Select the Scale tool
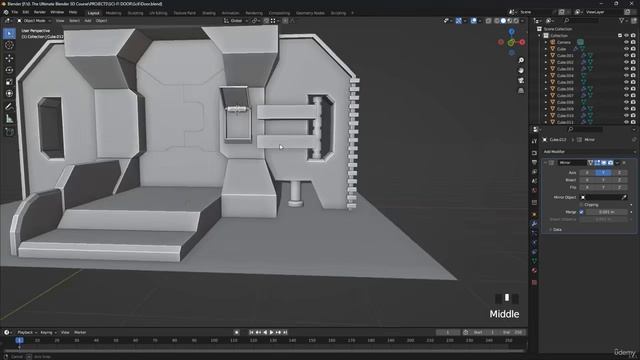This screenshot has width=640, height=360. (9, 82)
